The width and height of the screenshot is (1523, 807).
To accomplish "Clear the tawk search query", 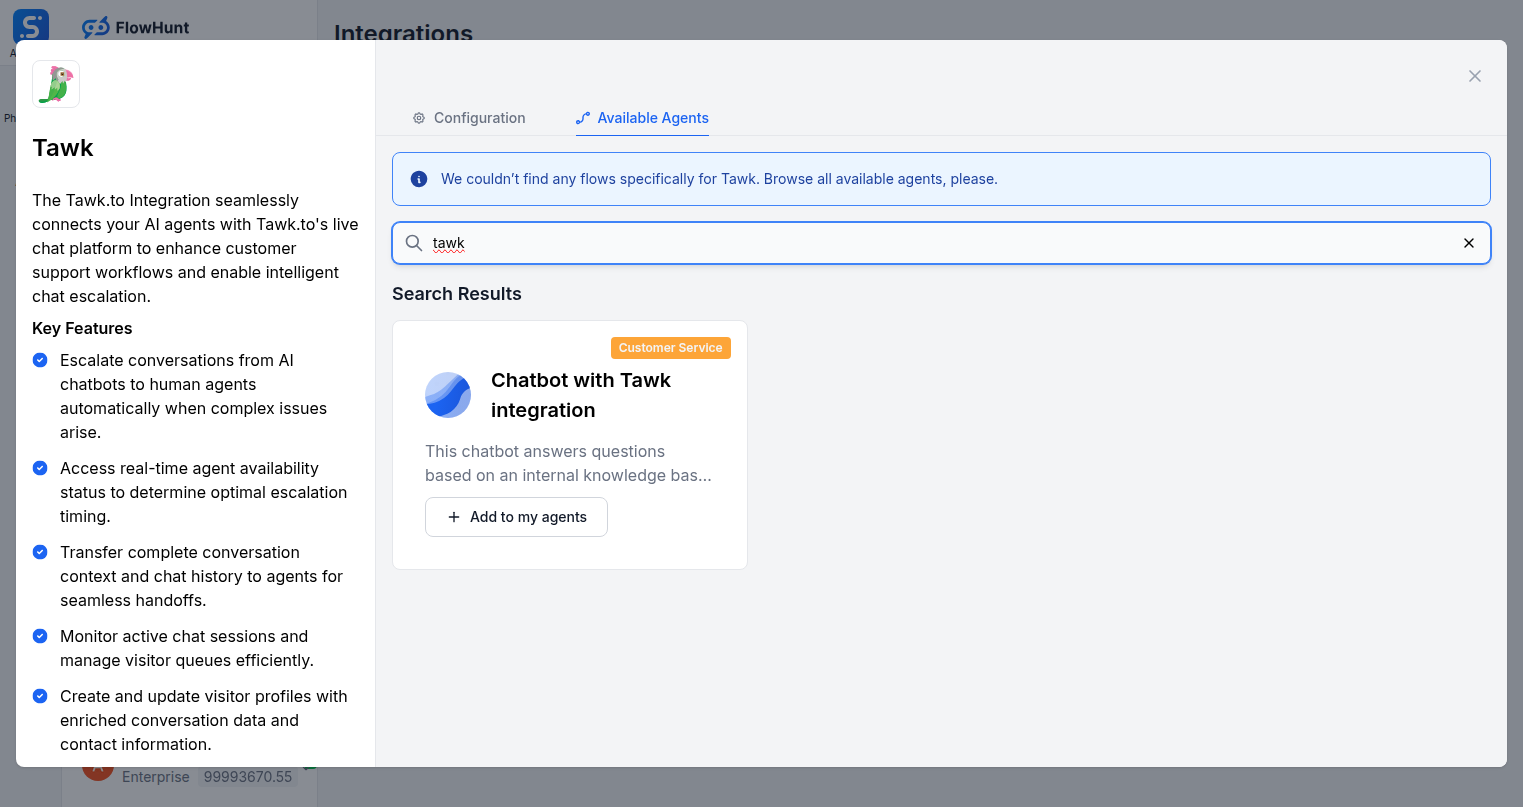I will (1469, 243).
